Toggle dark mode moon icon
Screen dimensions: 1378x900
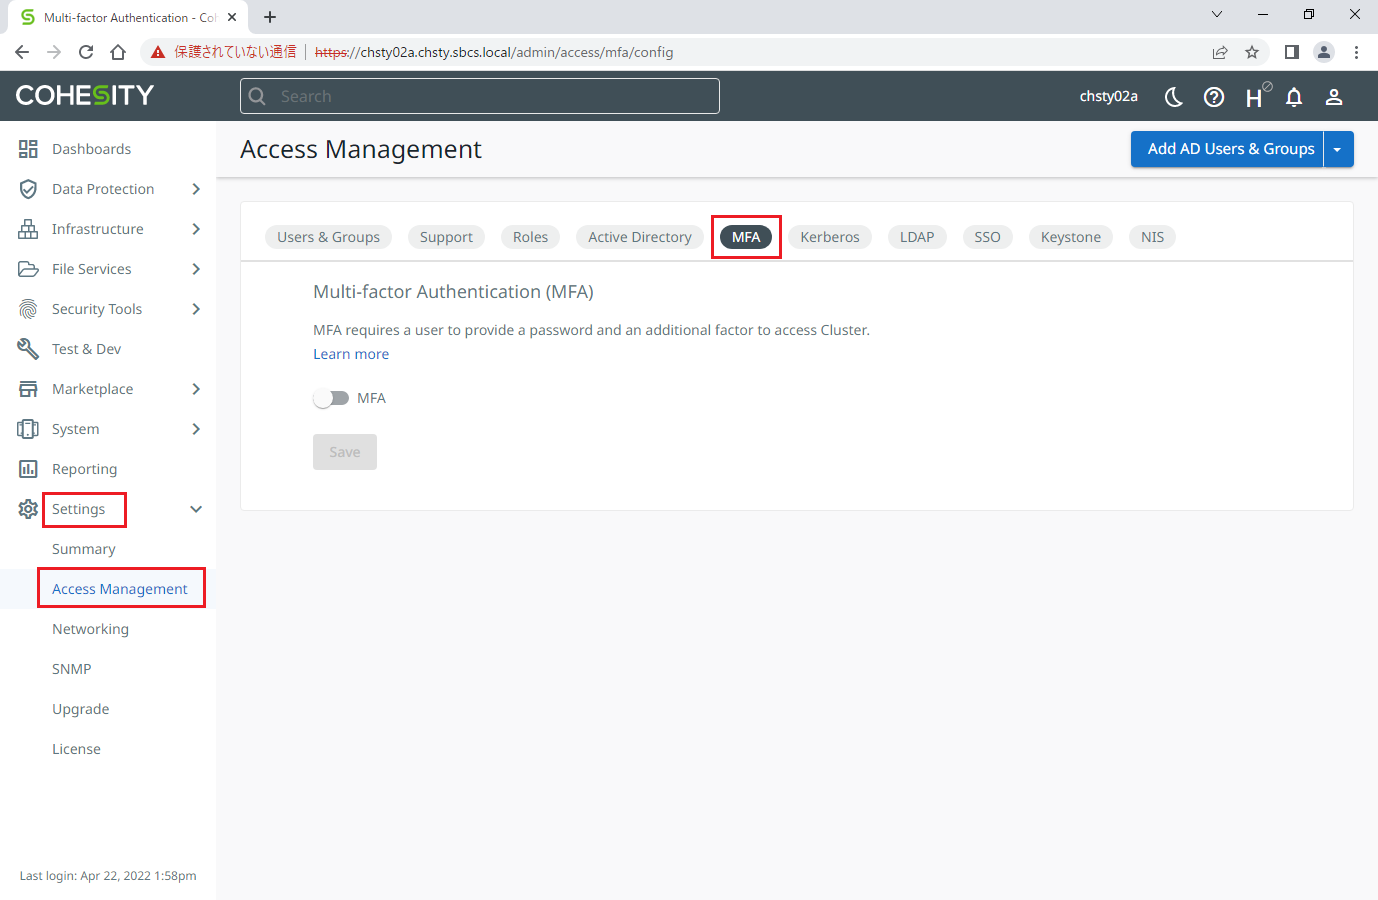click(x=1174, y=97)
